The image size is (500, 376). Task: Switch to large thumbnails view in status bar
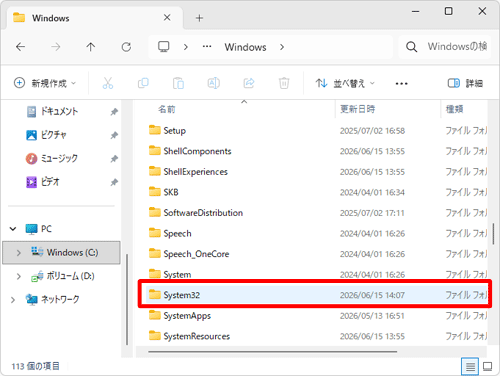(488, 367)
